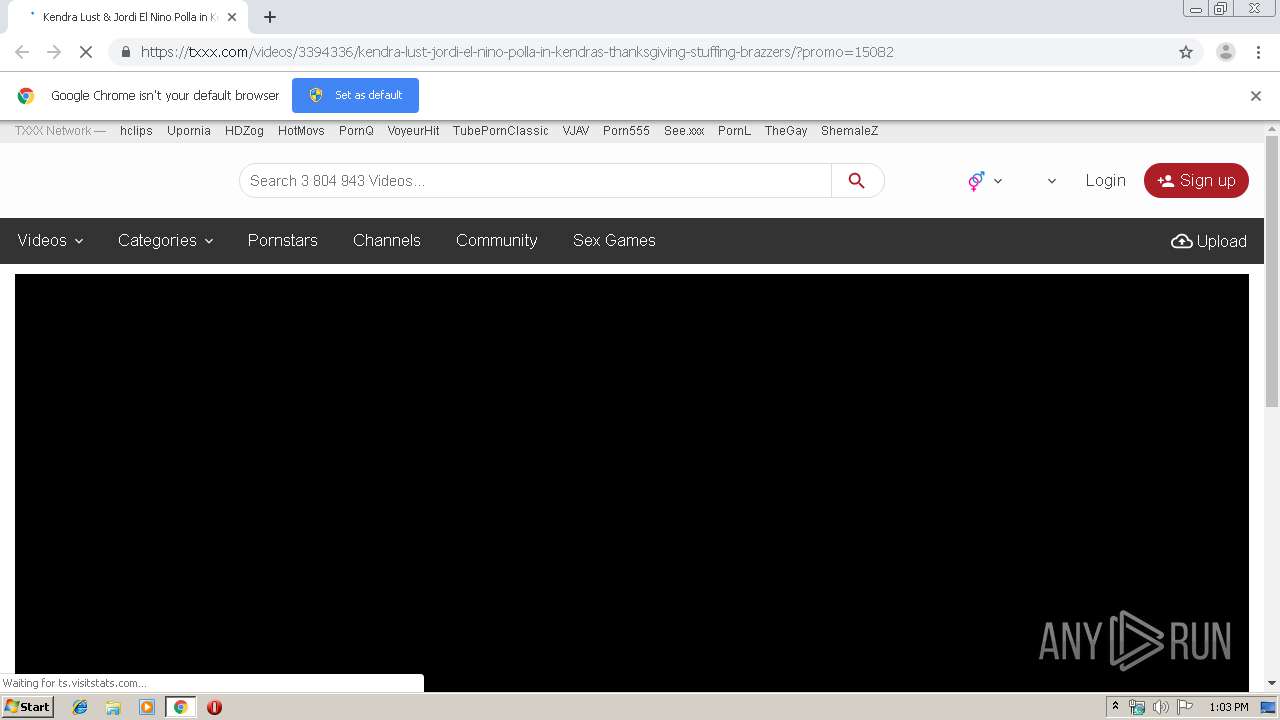This screenshot has height=720, width=1280.
Task: Open the VJAV network link
Action: [576, 131]
